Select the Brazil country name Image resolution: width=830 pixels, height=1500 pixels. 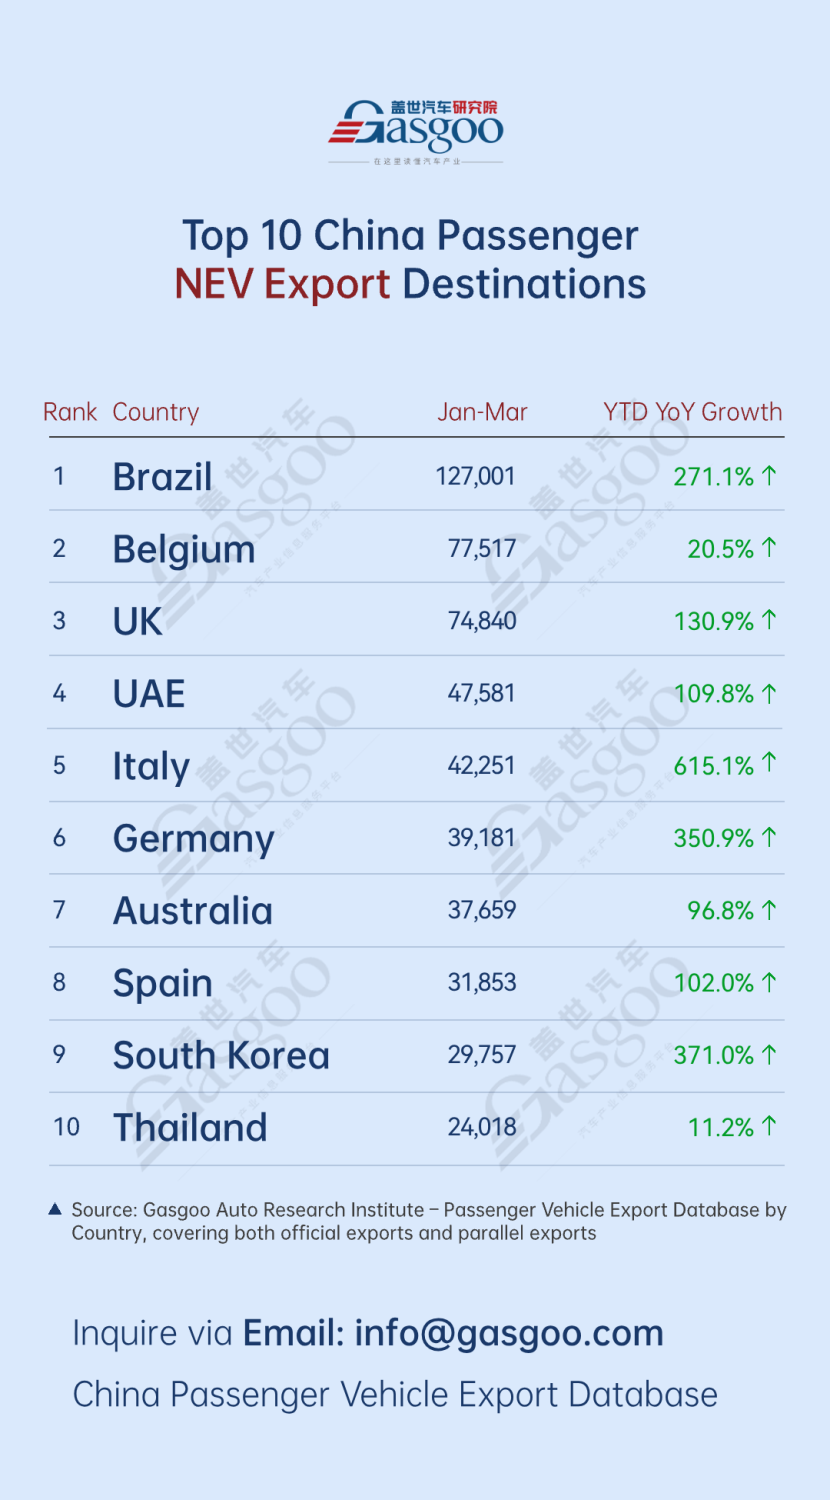(x=162, y=477)
